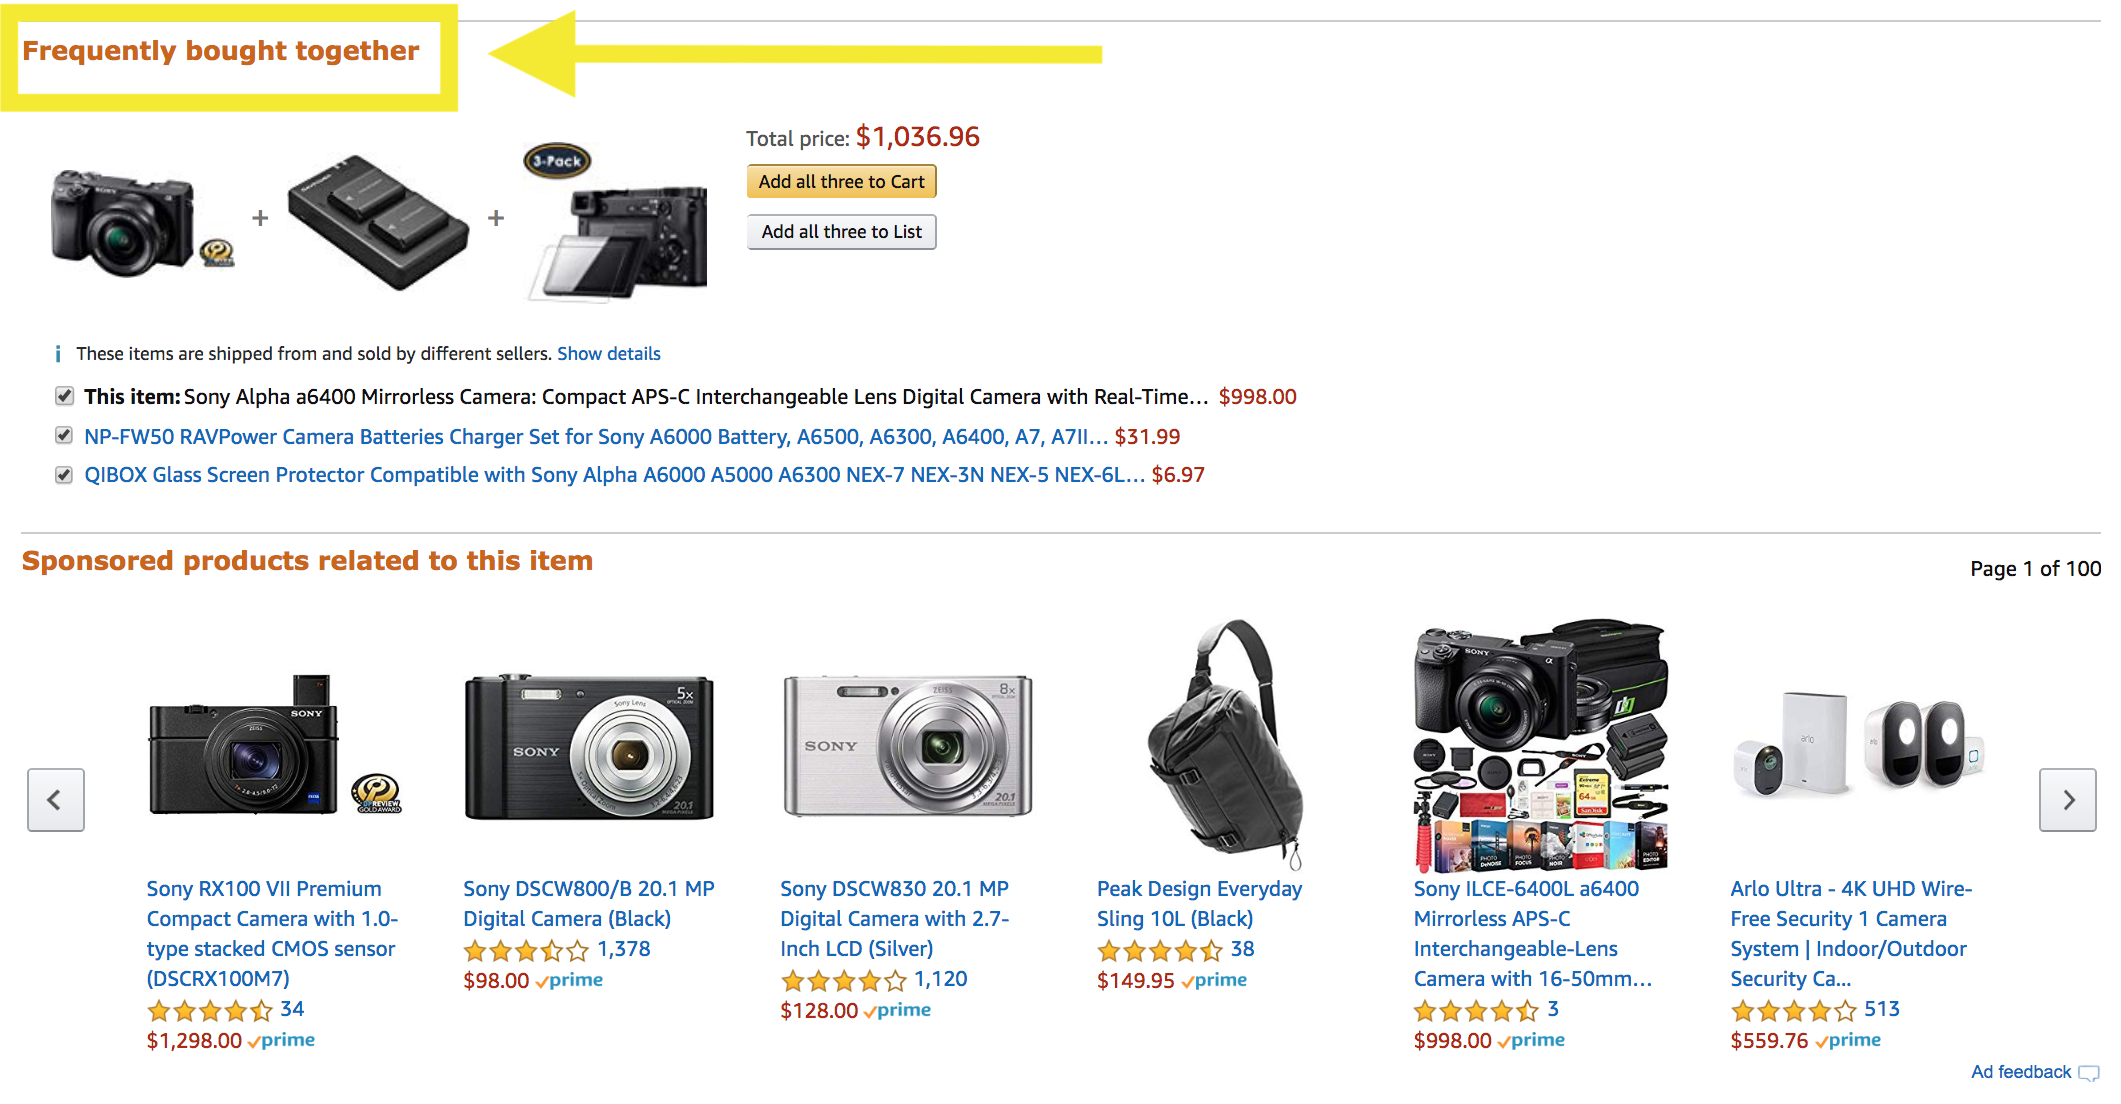Open the Sony a6400 camera image in bundle
Image resolution: width=2121 pixels, height=1104 pixels.
click(x=142, y=220)
